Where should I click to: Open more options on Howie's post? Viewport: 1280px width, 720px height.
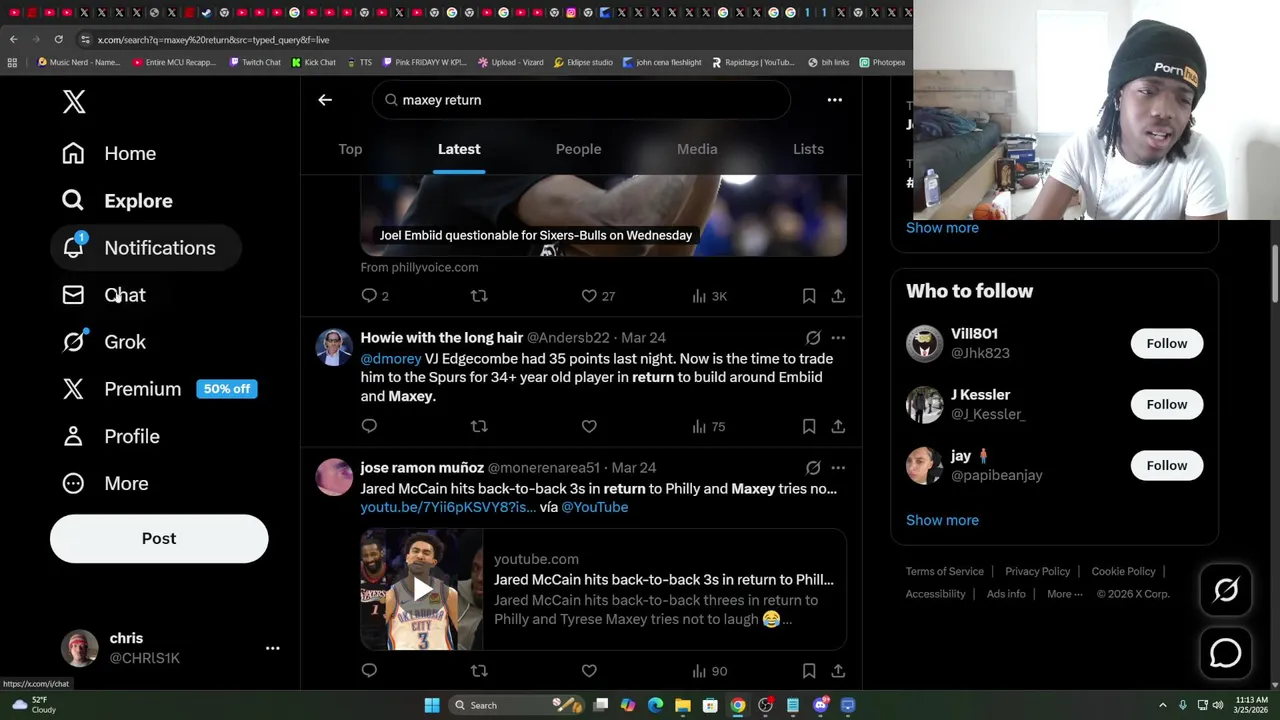click(838, 338)
